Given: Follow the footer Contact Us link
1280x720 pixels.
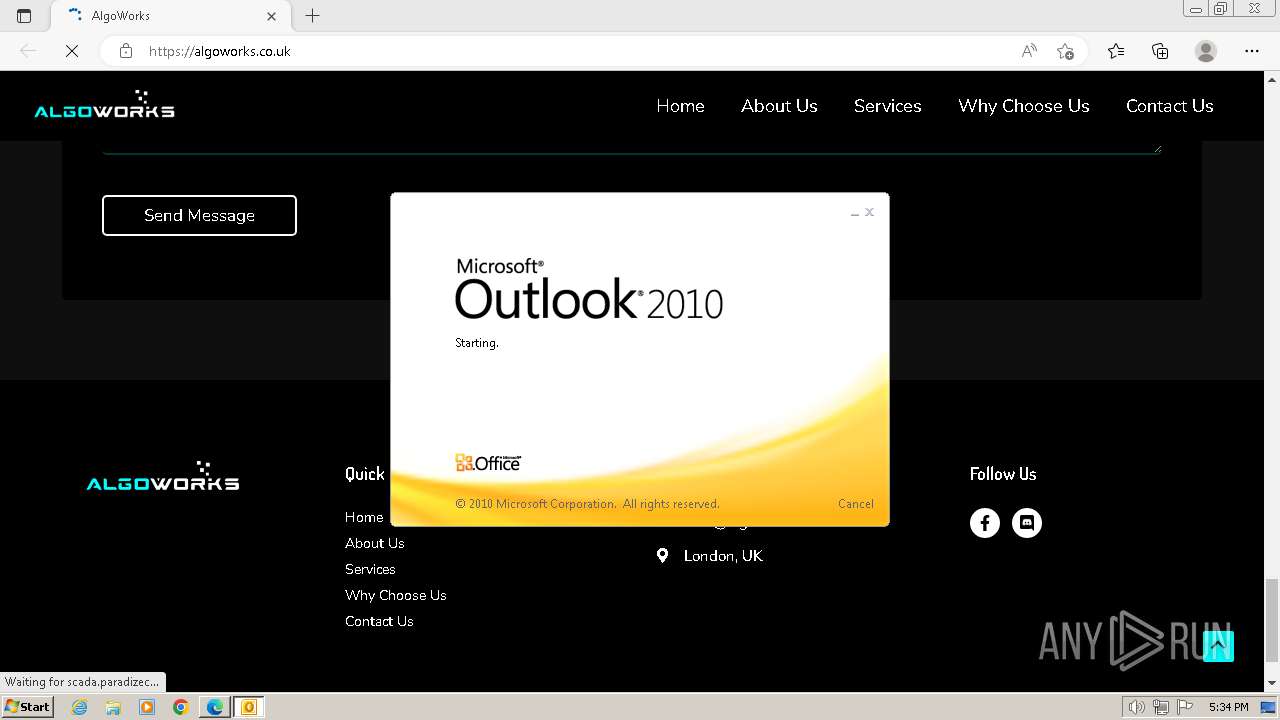Looking at the screenshot, I should [379, 621].
